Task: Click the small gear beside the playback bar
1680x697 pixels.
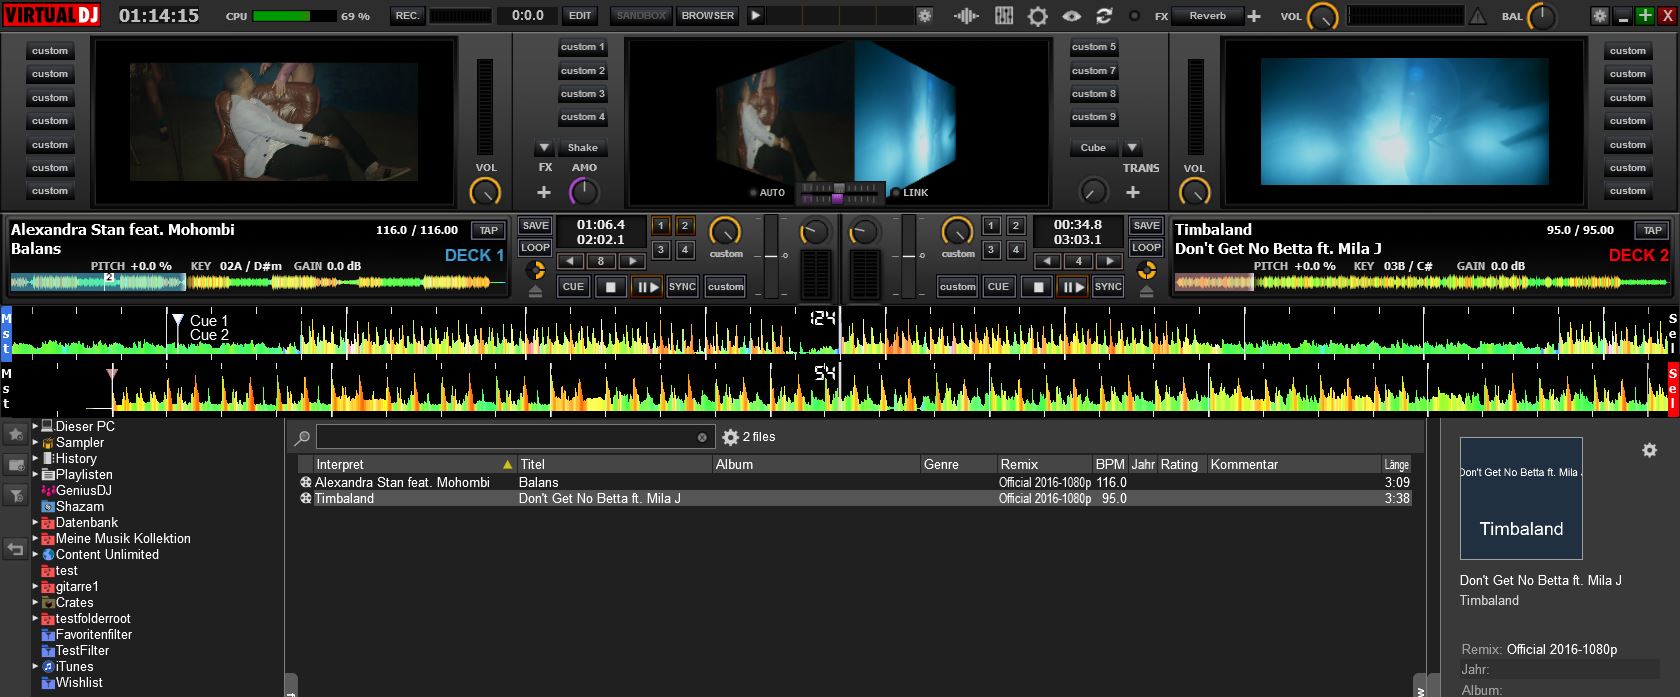Action: tap(925, 16)
